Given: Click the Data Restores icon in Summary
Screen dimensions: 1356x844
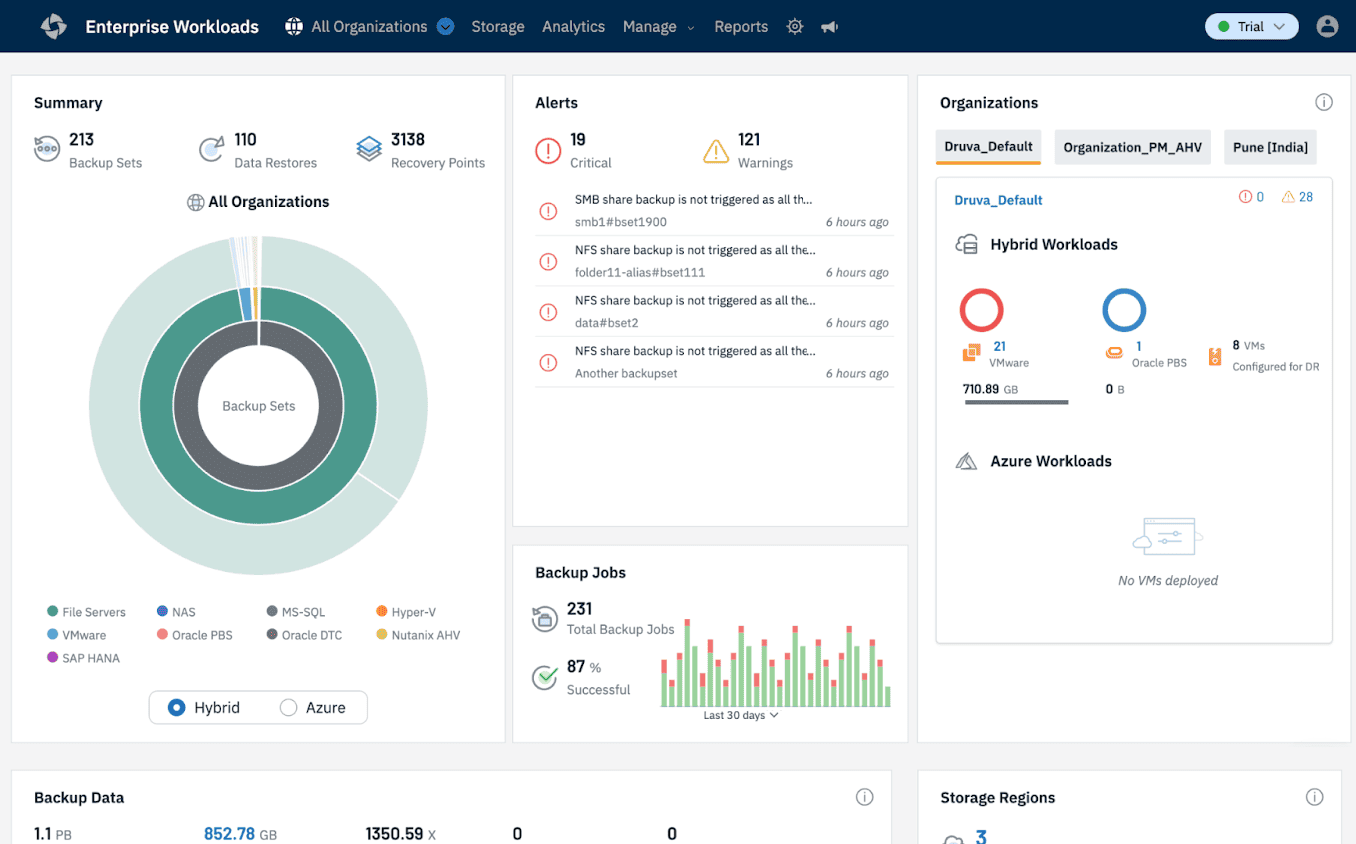Looking at the screenshot, I should pyautogui.click(x=212, y=146).
